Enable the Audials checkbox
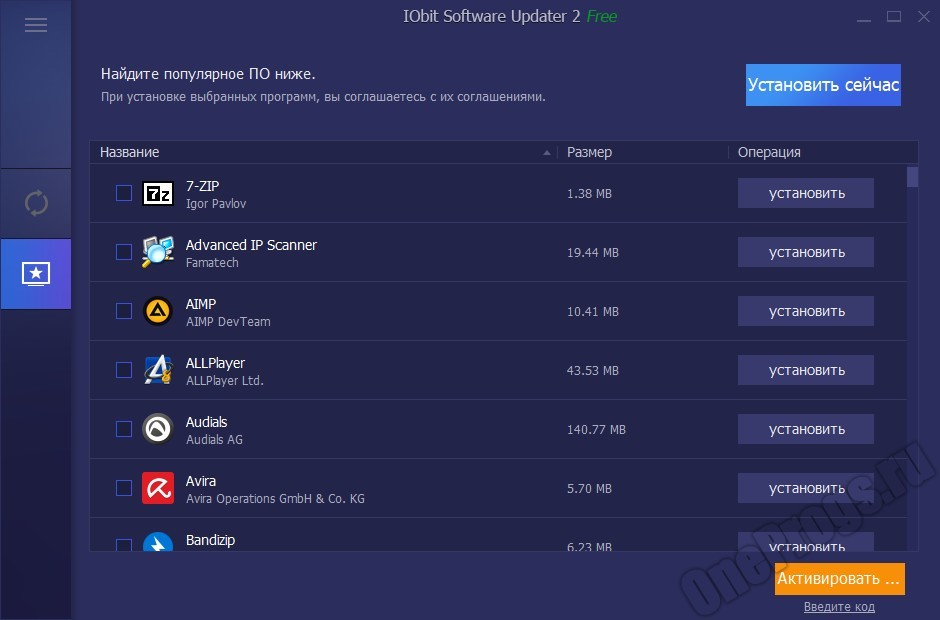940x620 pixels. [x=124, y=429]
